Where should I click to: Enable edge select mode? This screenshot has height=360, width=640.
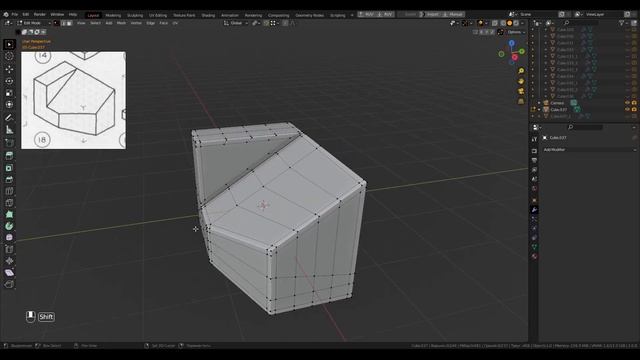coord(63,23)
